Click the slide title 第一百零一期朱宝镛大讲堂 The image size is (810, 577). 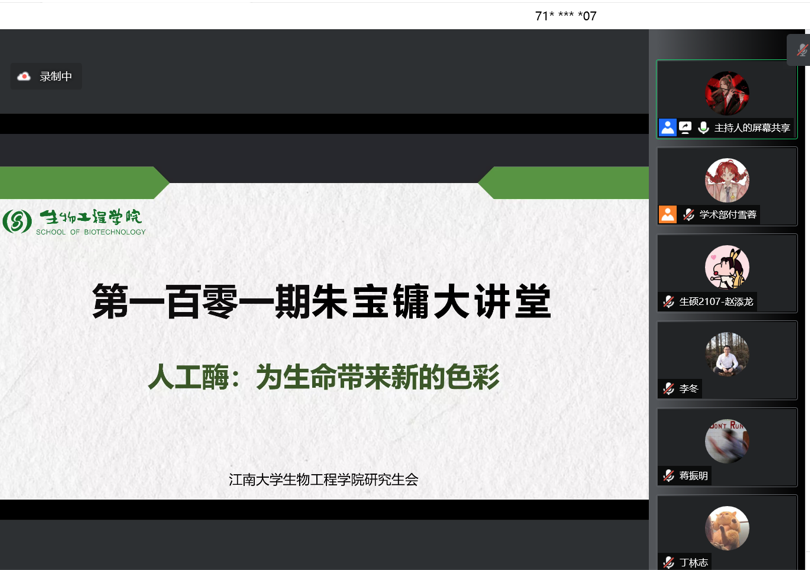[322, 302]
